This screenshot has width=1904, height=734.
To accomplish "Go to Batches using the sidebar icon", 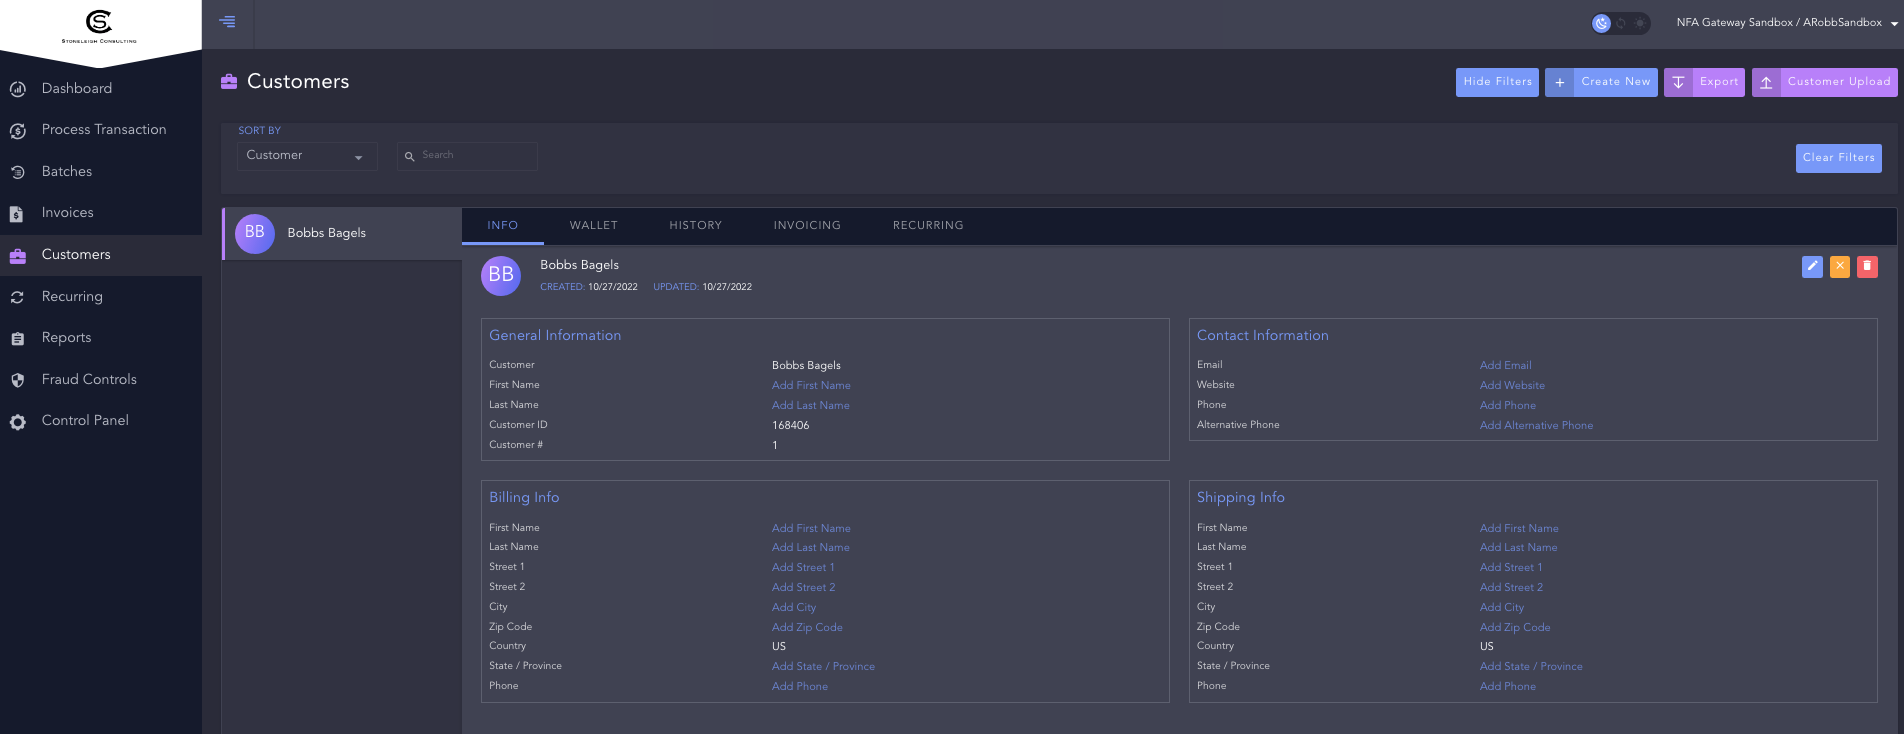I will click(x=18, y=172).
